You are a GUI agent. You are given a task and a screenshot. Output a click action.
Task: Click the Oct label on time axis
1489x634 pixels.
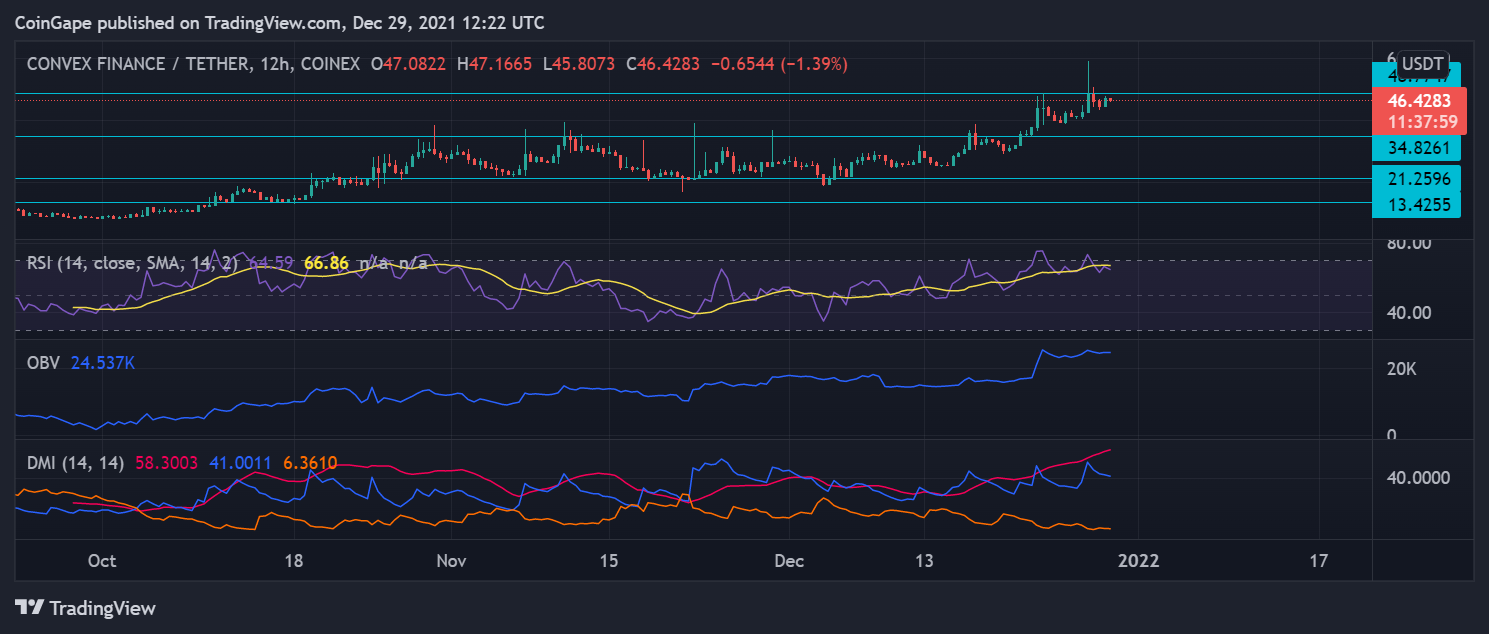[102, 561]
